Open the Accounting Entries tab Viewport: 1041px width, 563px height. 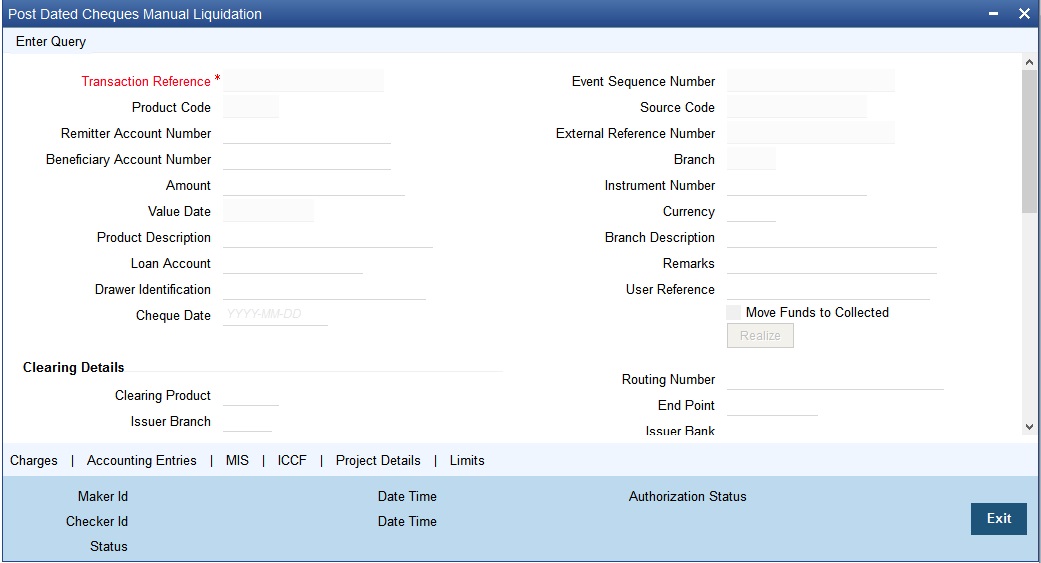141,461
